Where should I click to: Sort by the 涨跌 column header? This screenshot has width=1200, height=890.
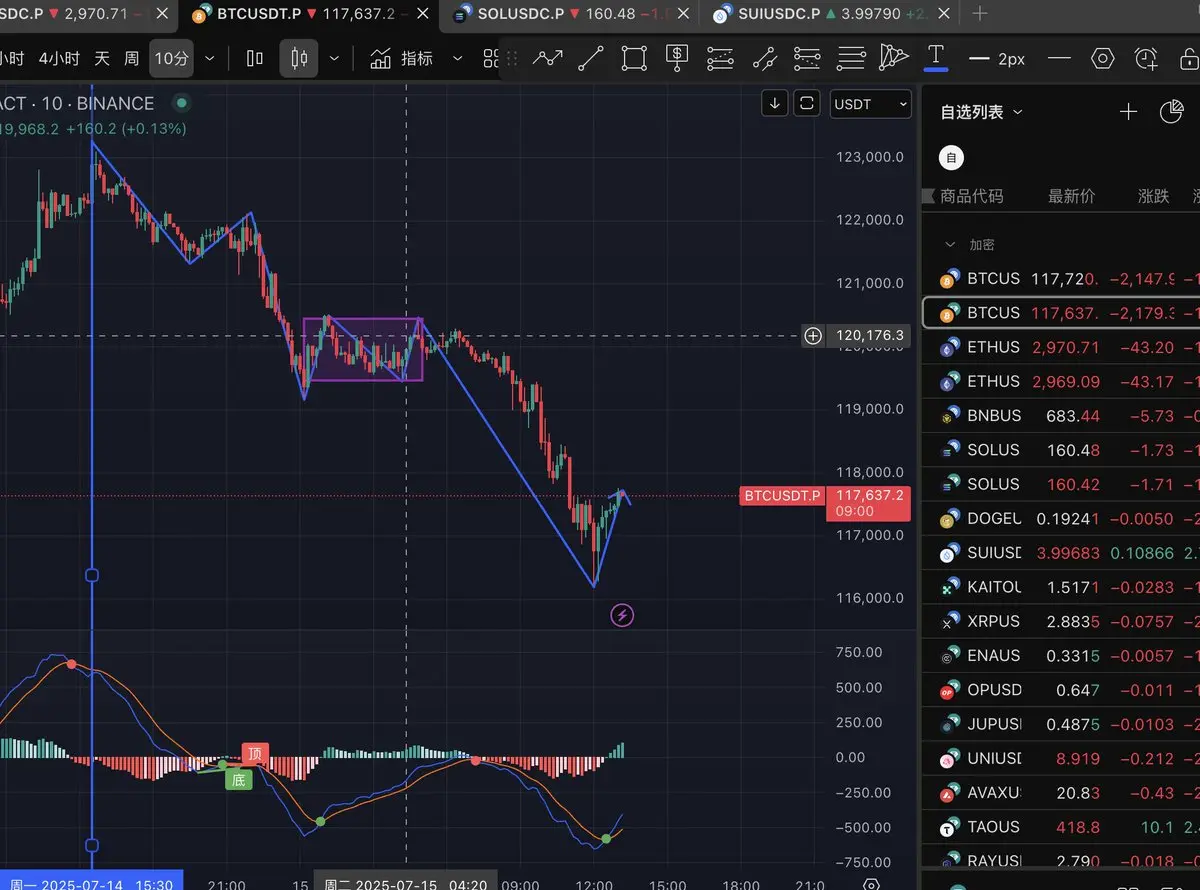pos(1153,196)
